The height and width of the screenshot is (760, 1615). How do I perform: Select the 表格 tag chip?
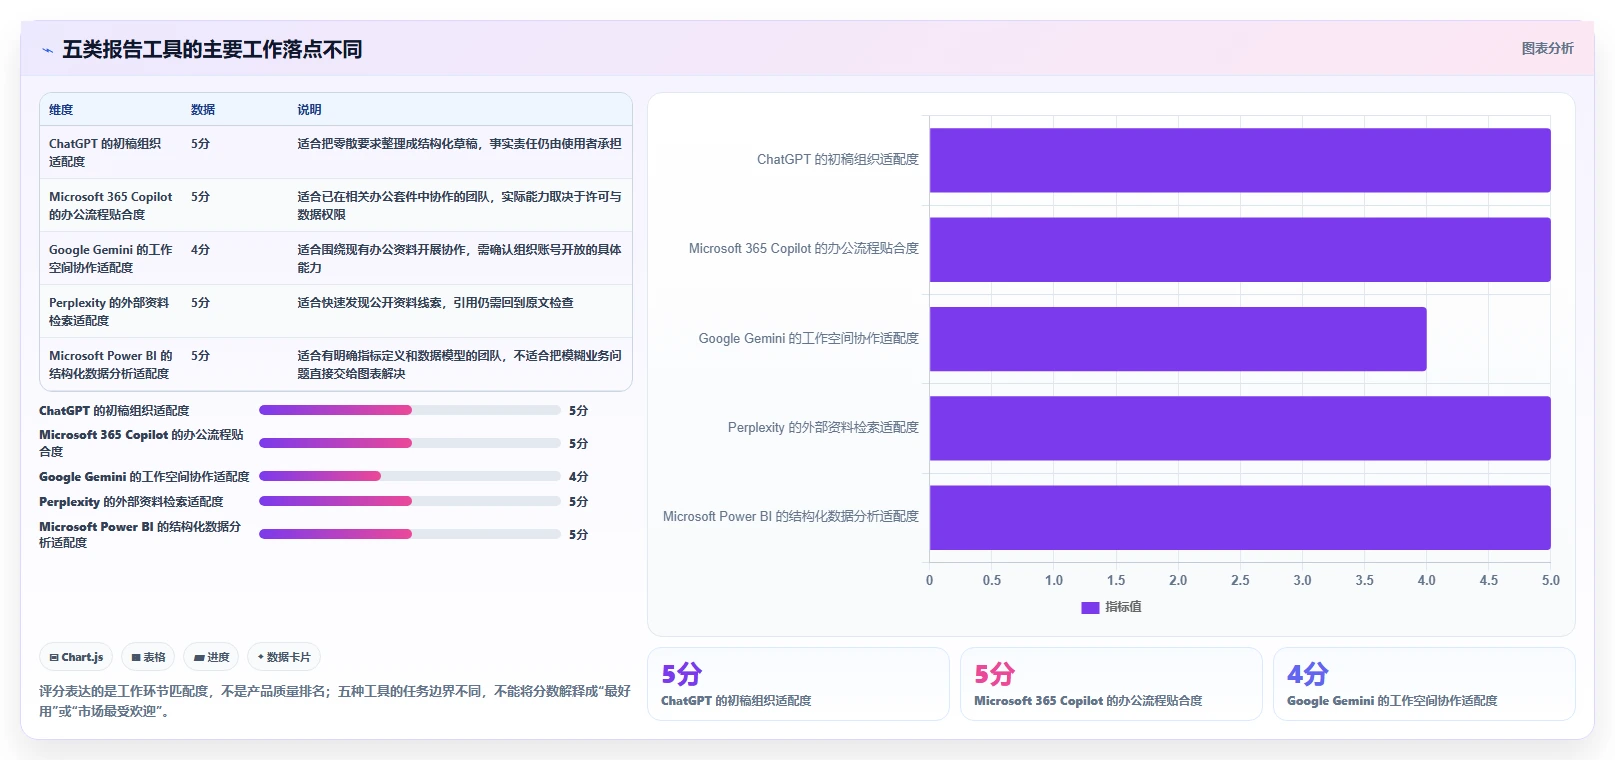[x=148, y=657]
